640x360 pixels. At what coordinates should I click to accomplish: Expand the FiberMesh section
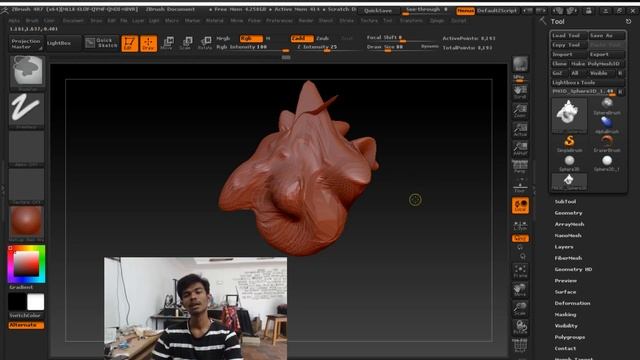(x=568, y=258)
